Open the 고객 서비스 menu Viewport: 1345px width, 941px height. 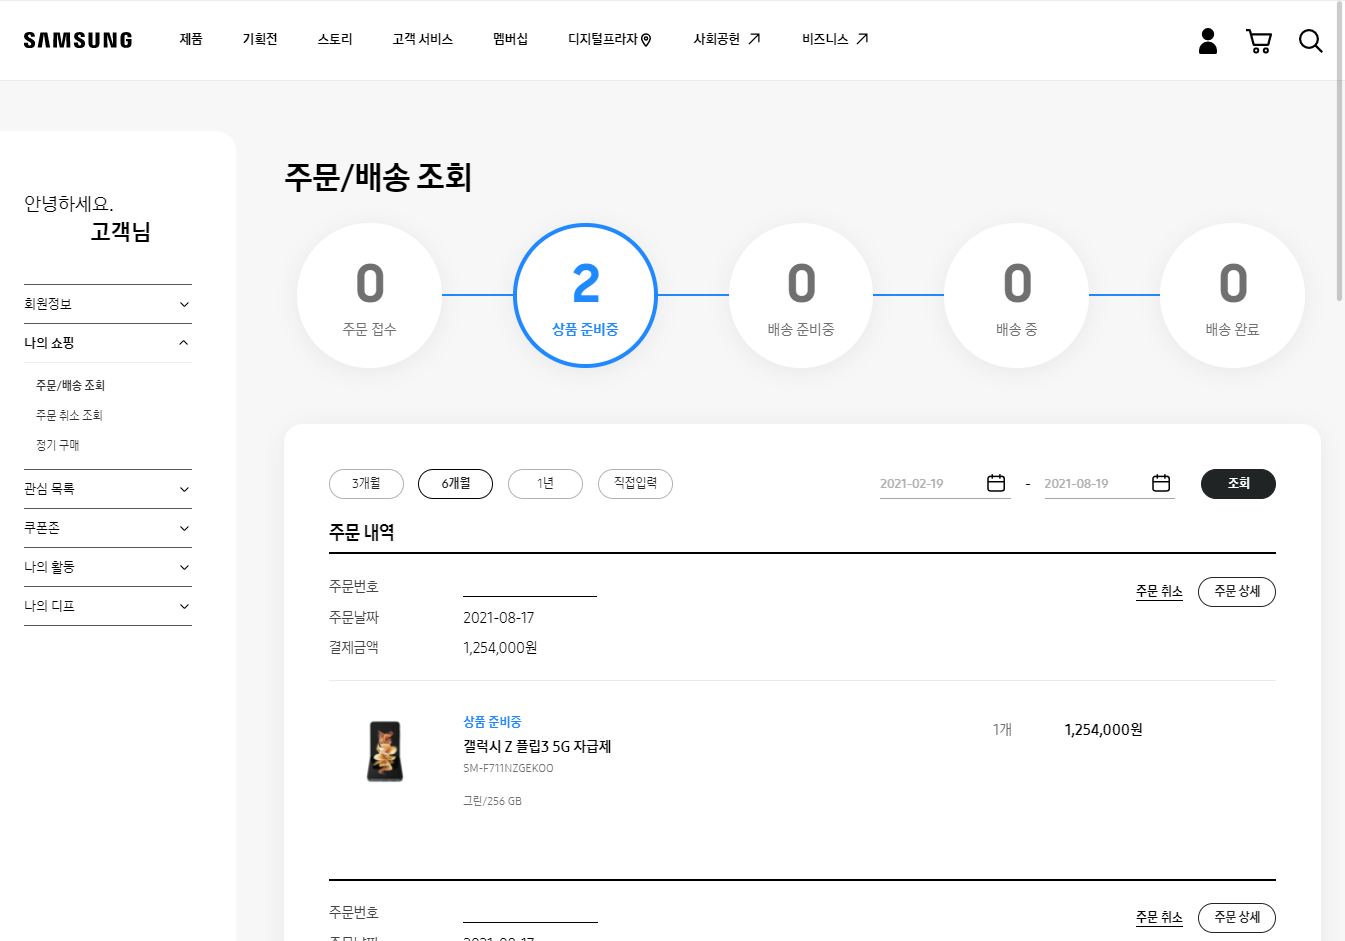point(422,39)
